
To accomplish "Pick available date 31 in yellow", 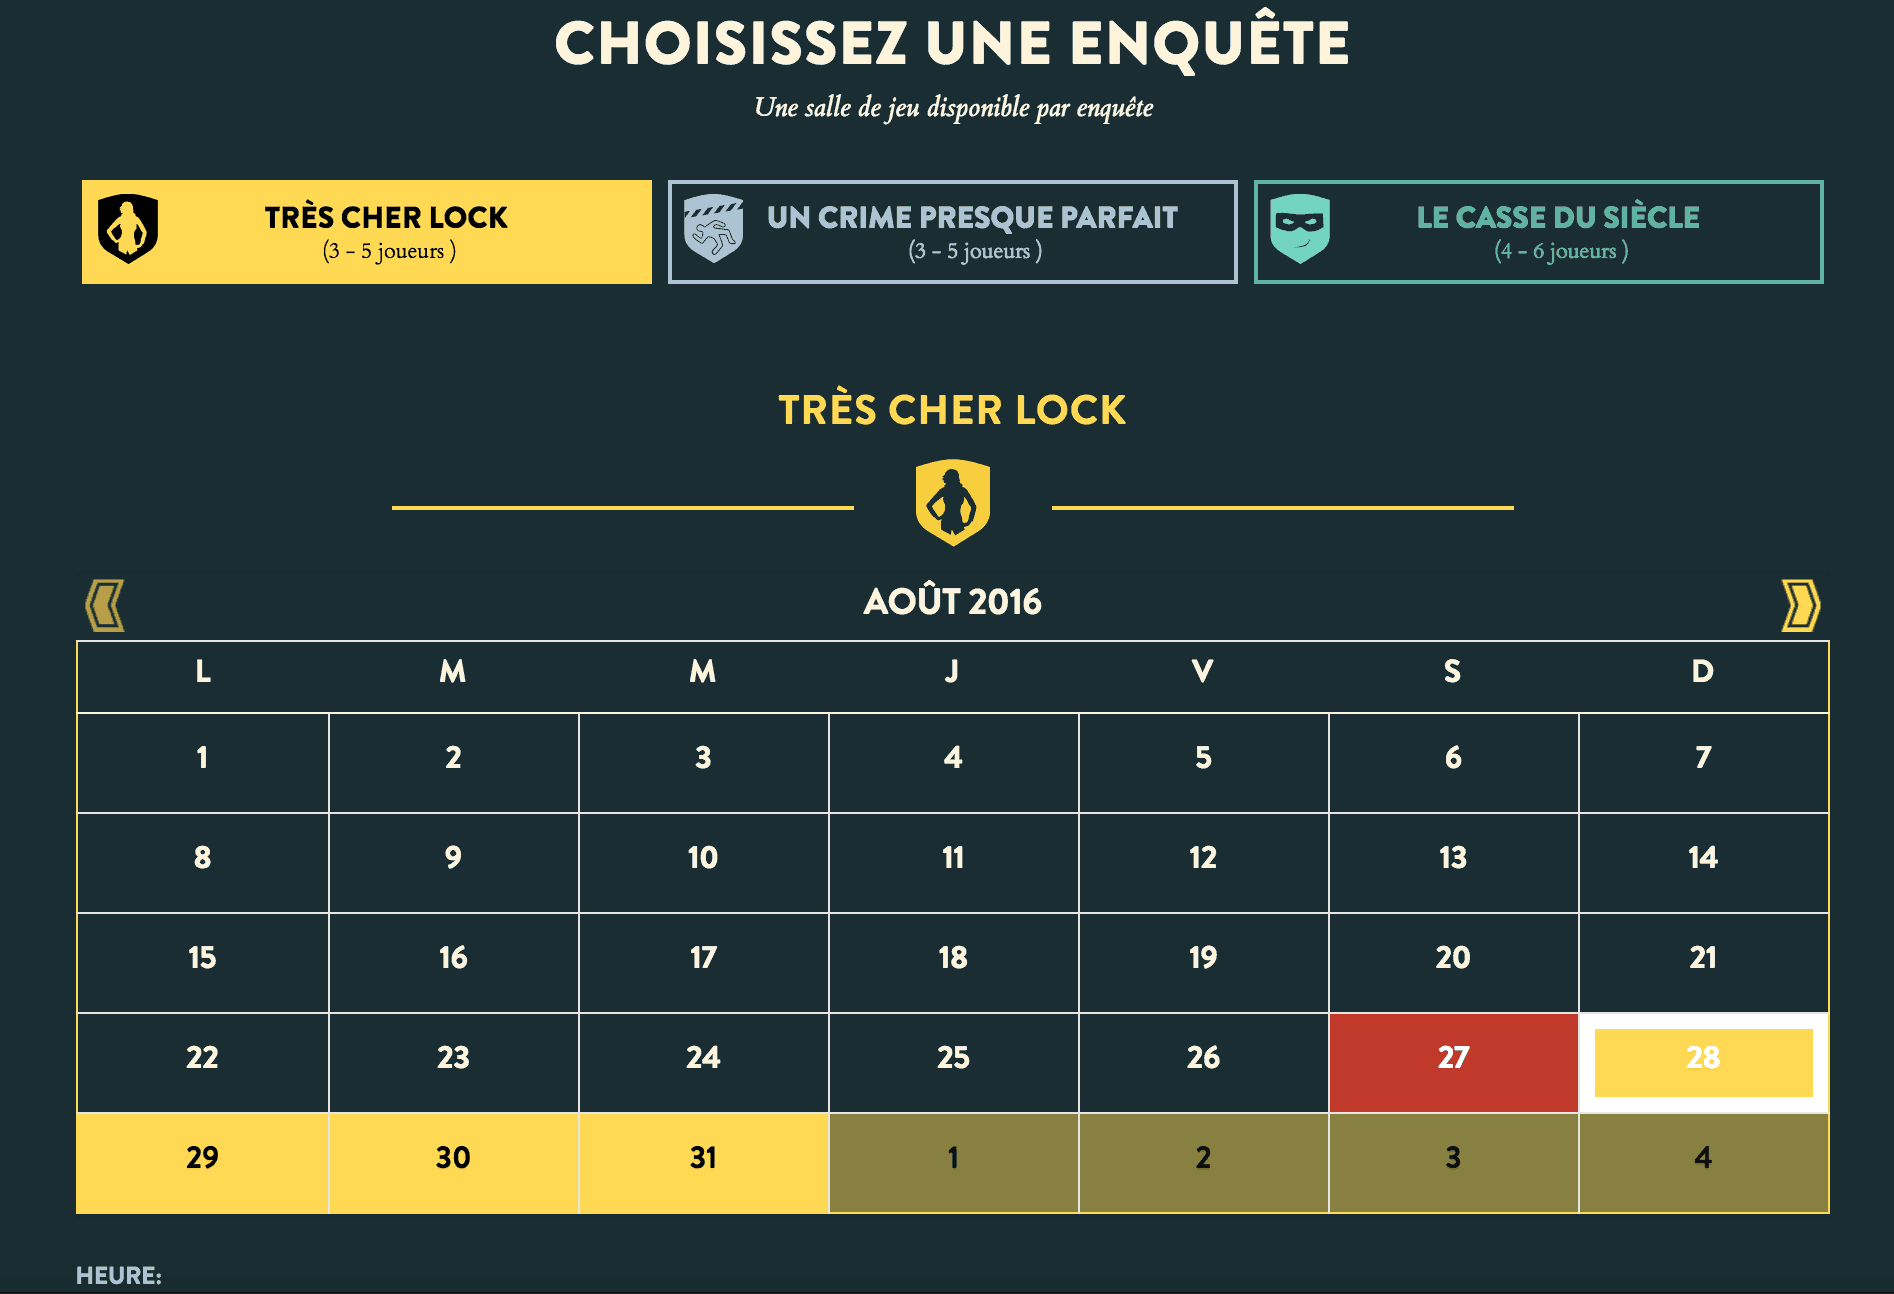I will [703, 1162].
